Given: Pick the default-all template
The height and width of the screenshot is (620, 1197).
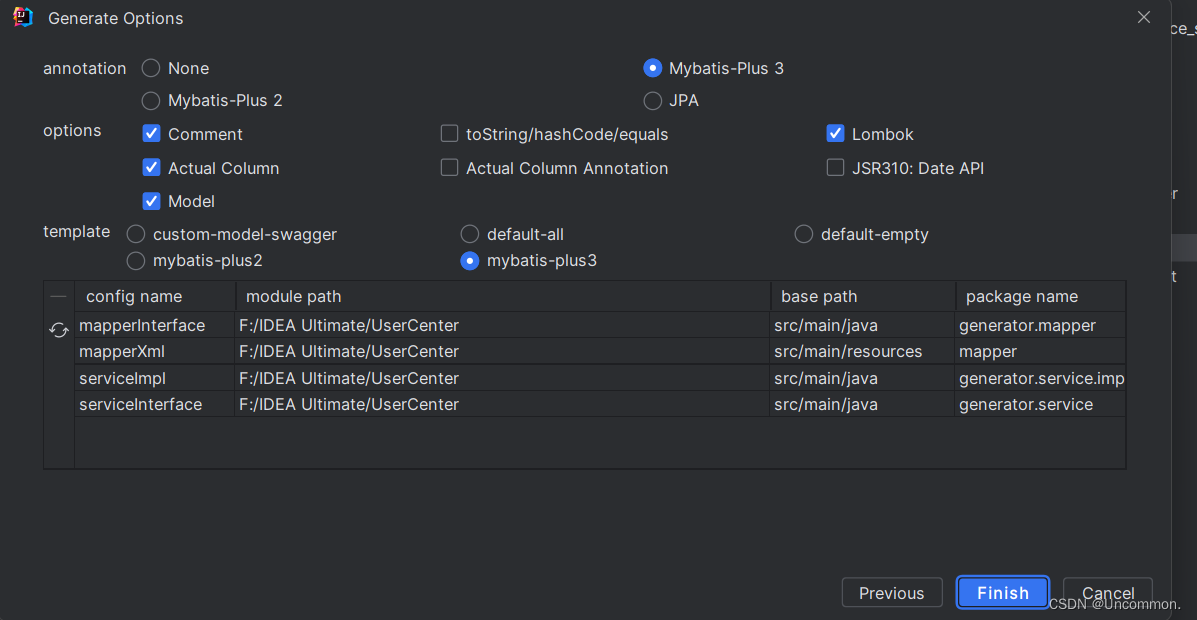Looking at the screenshot, I should pos(470,234).
